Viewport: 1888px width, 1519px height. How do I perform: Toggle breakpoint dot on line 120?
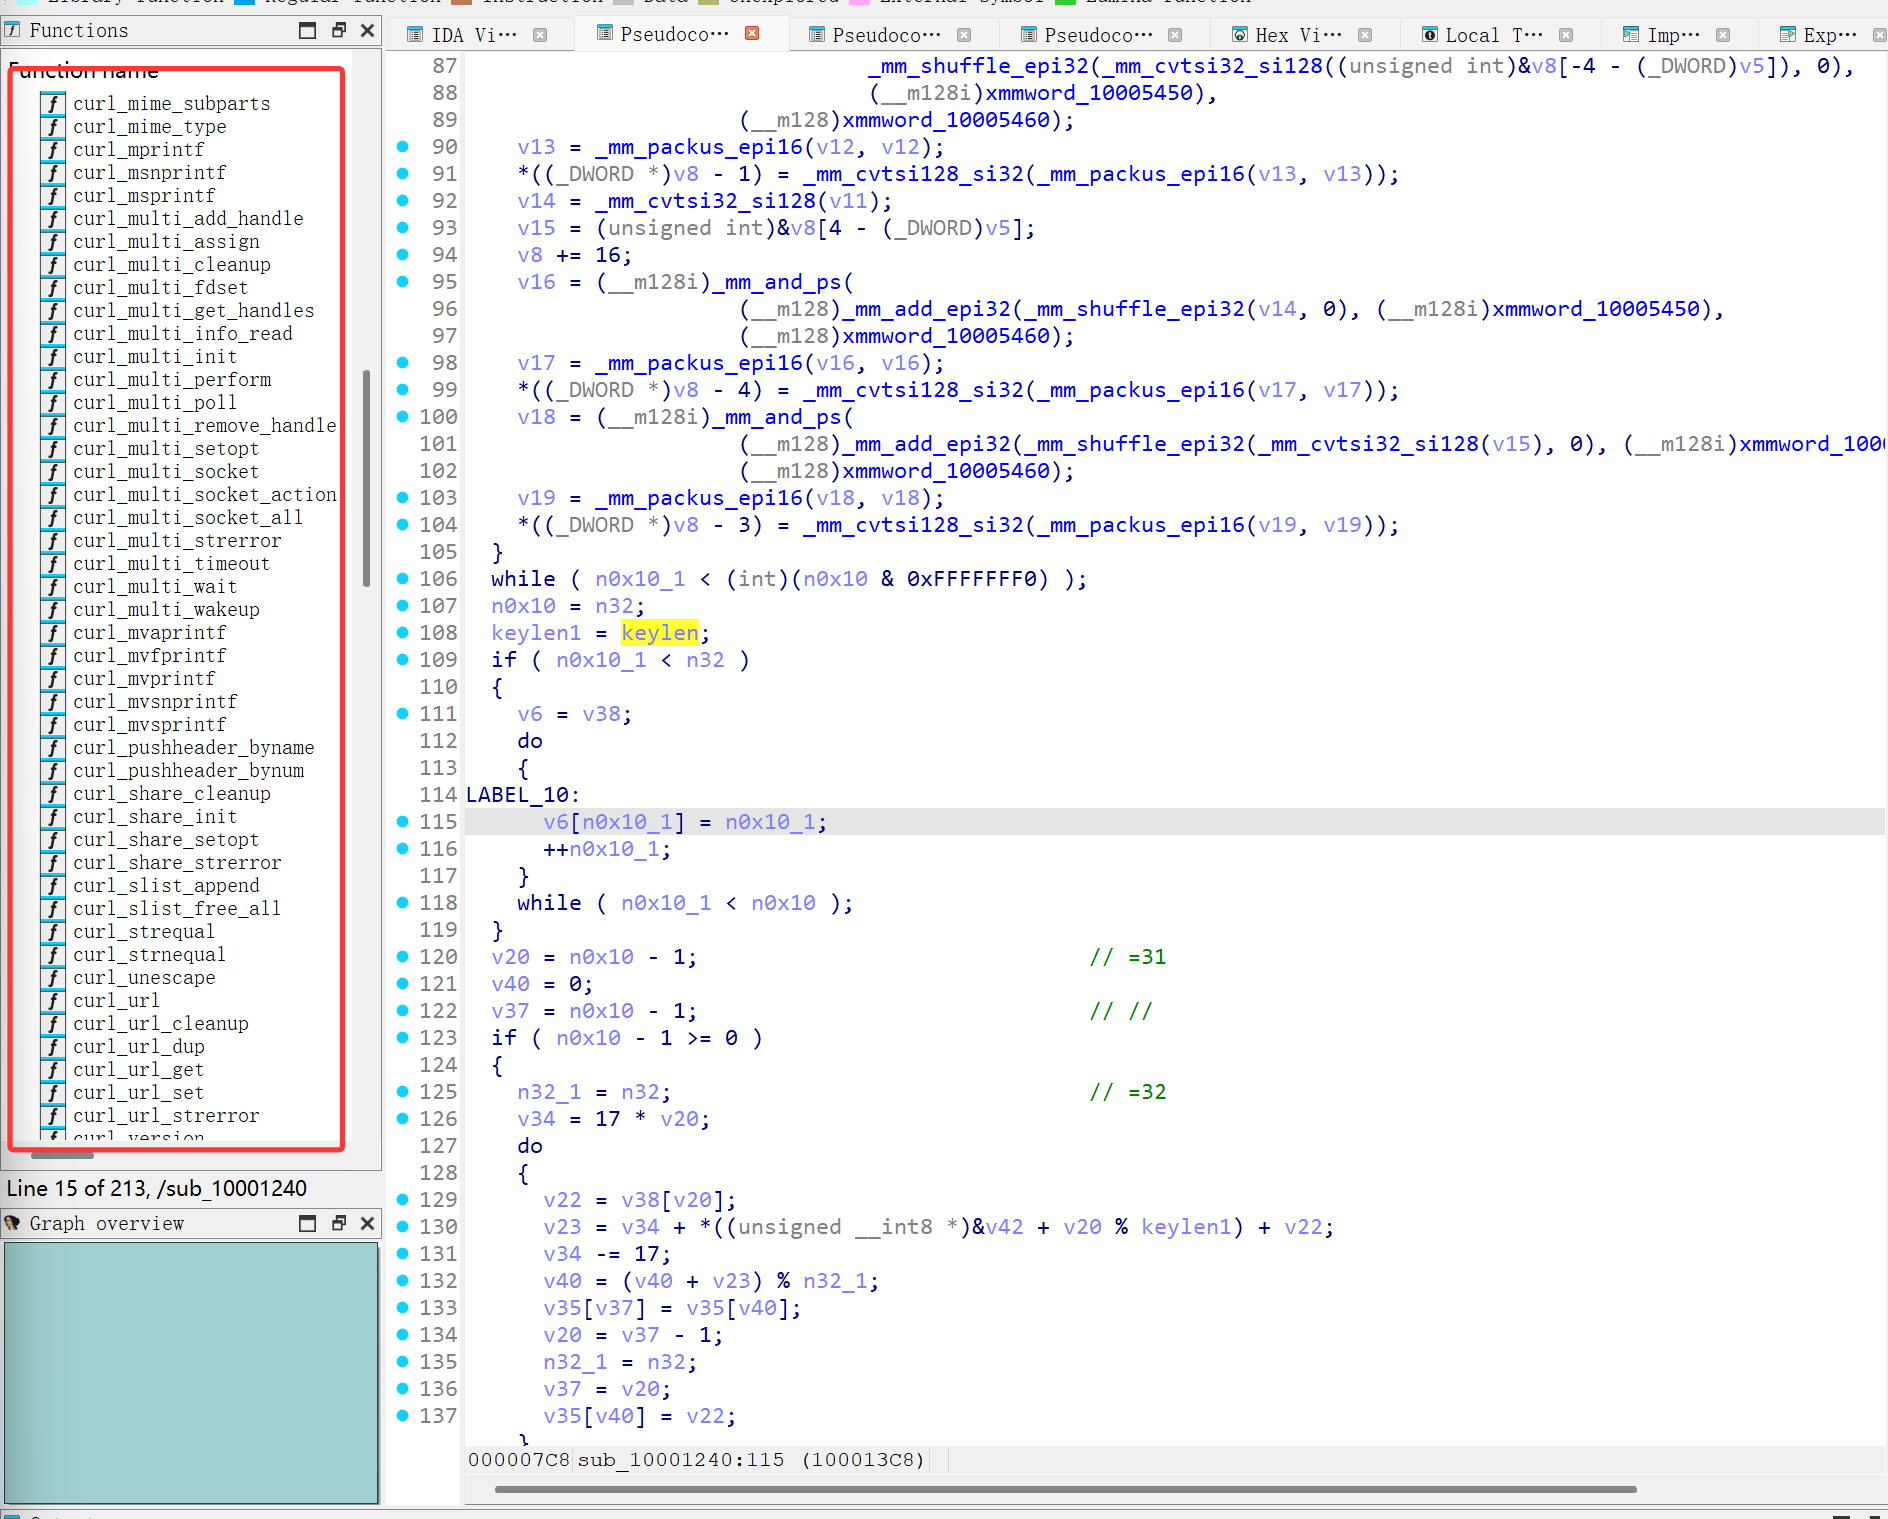pyautogui.click(x=403, y=956)
